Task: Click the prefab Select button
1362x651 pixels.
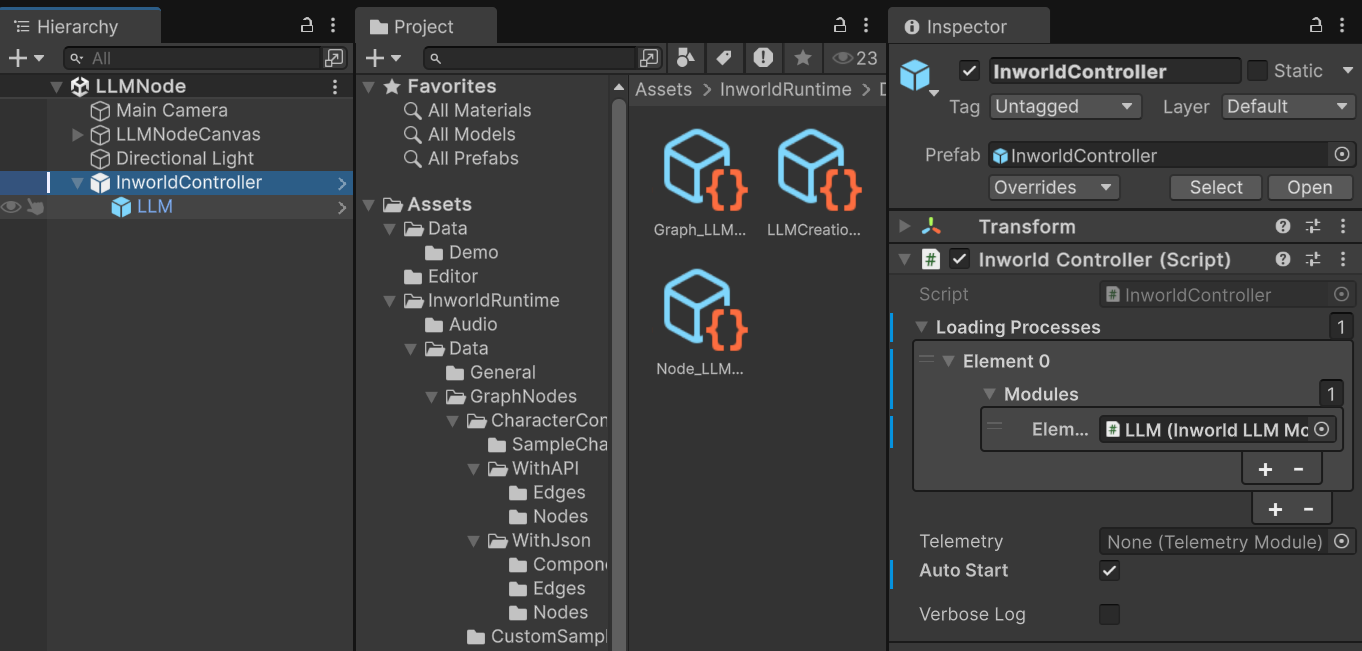Action: (x=1215, y=187)
